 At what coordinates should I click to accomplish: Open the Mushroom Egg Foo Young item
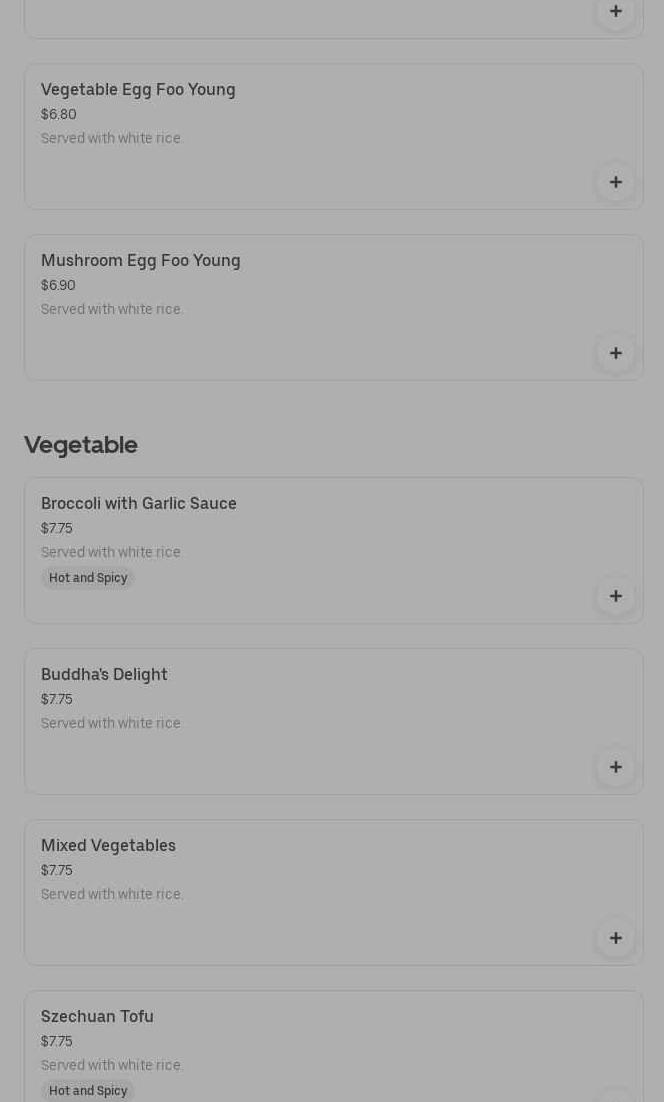[140, 261]
